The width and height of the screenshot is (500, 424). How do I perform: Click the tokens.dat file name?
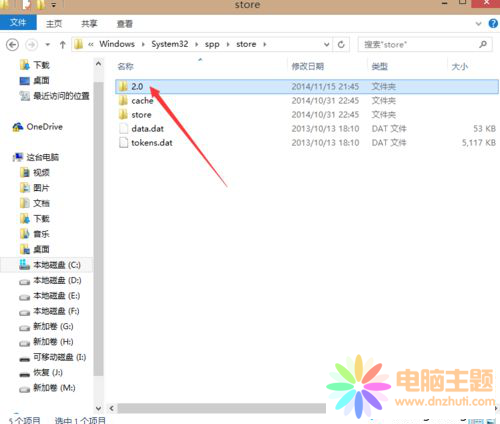pos(152,143)
